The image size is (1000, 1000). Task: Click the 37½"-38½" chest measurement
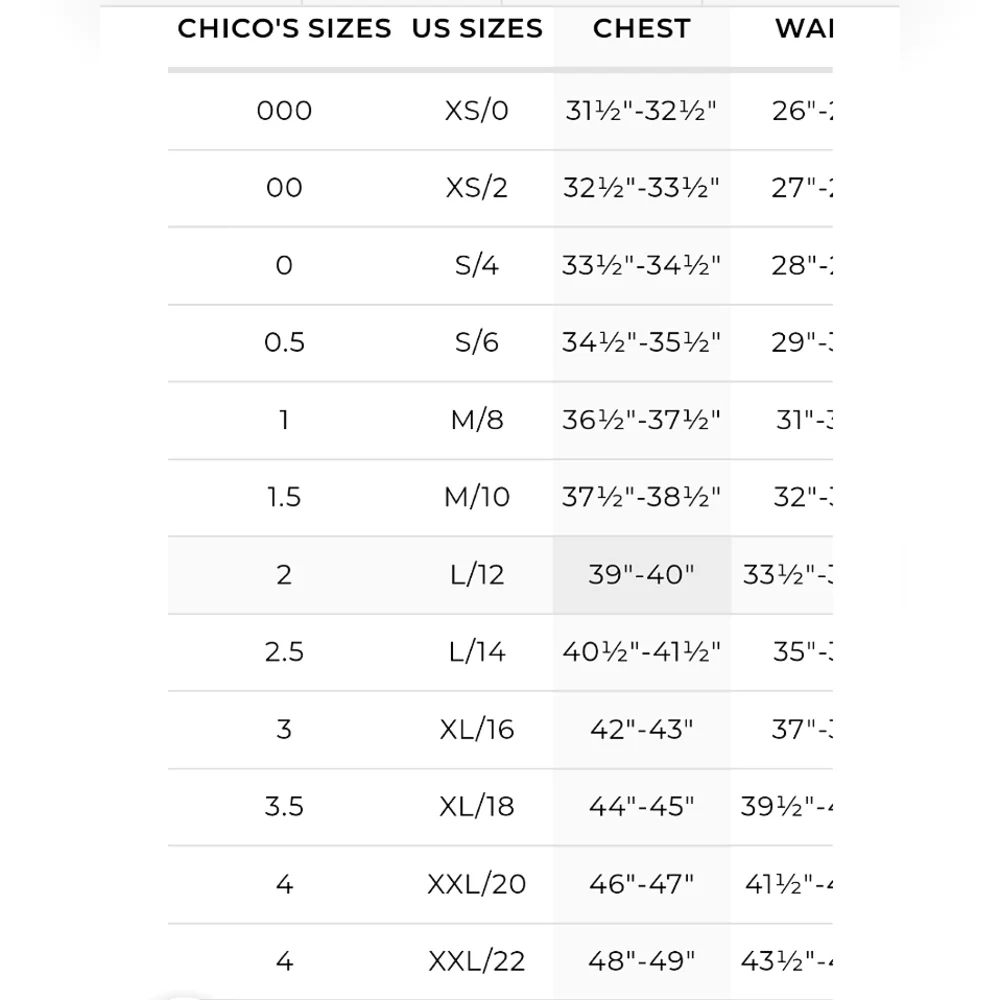click(x=641, y=497)
